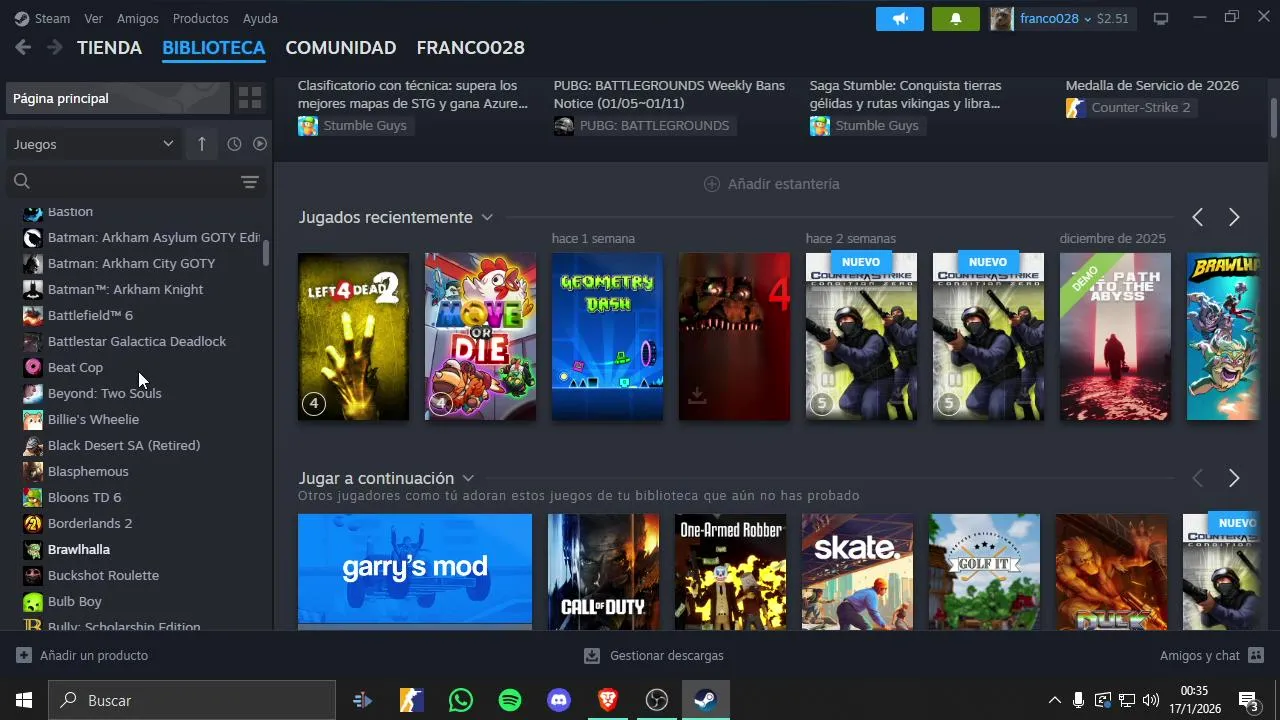Viewport: 1280px width, 720px height.
Task: Select the Bloons TD 6 icon
Action: (x=33, y=497)
